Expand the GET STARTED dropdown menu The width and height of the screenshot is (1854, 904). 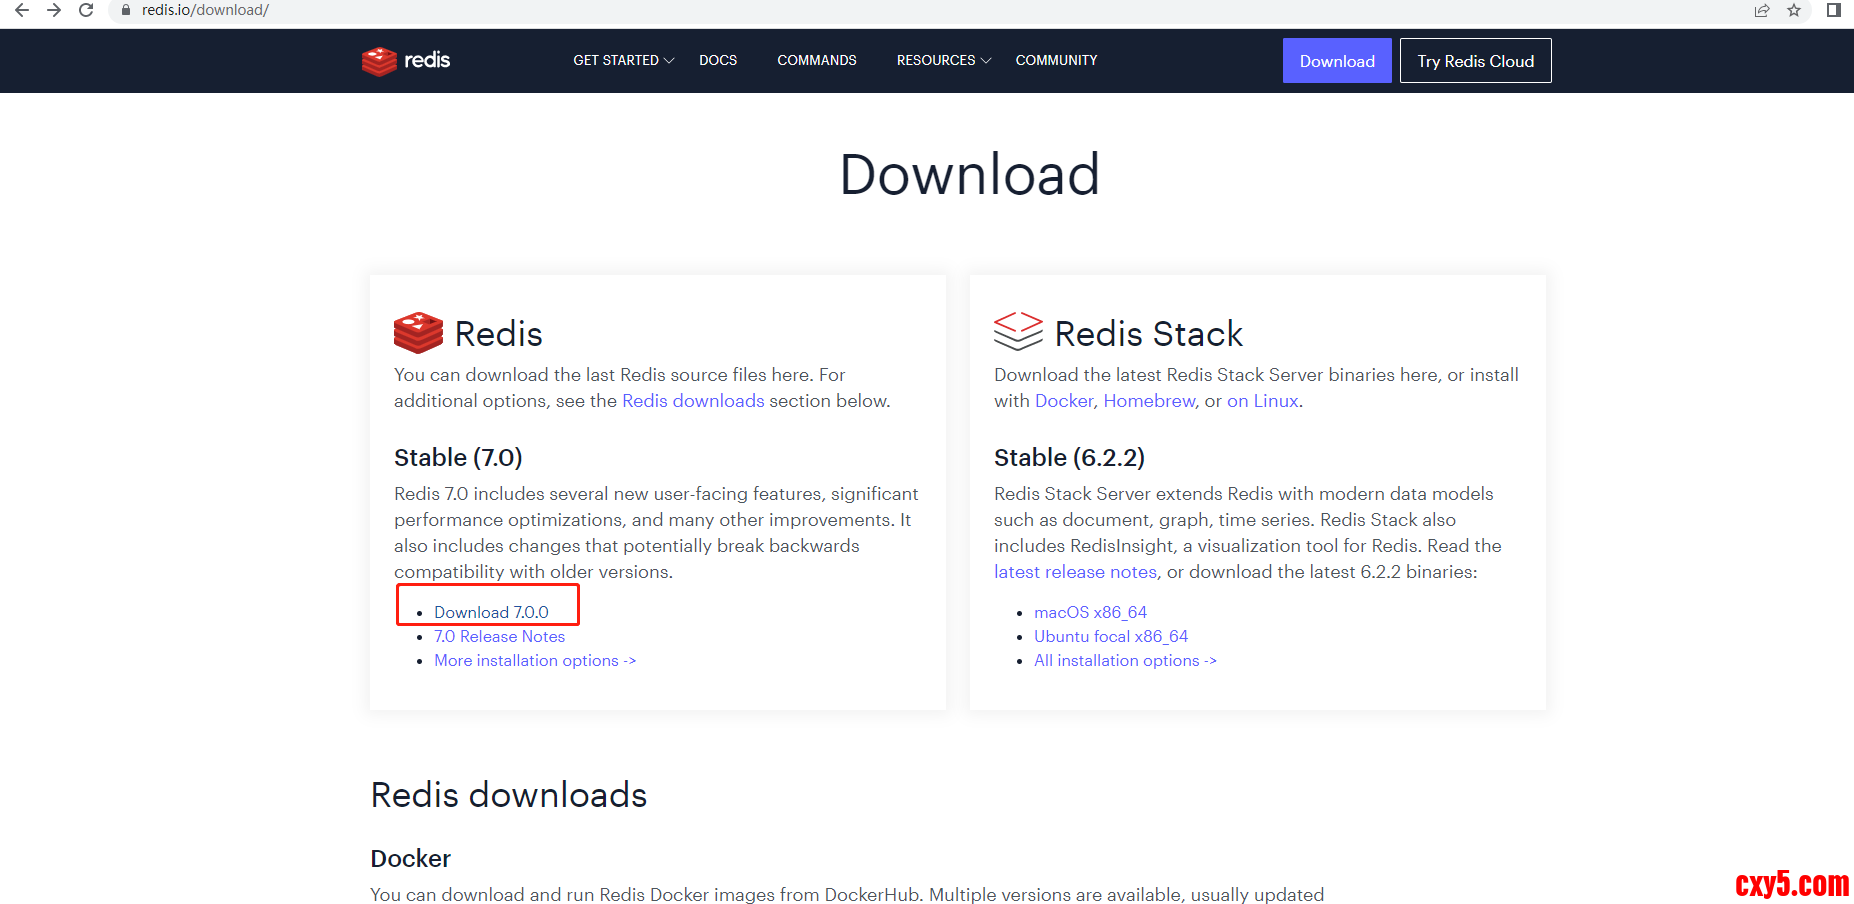pos(623,61)
